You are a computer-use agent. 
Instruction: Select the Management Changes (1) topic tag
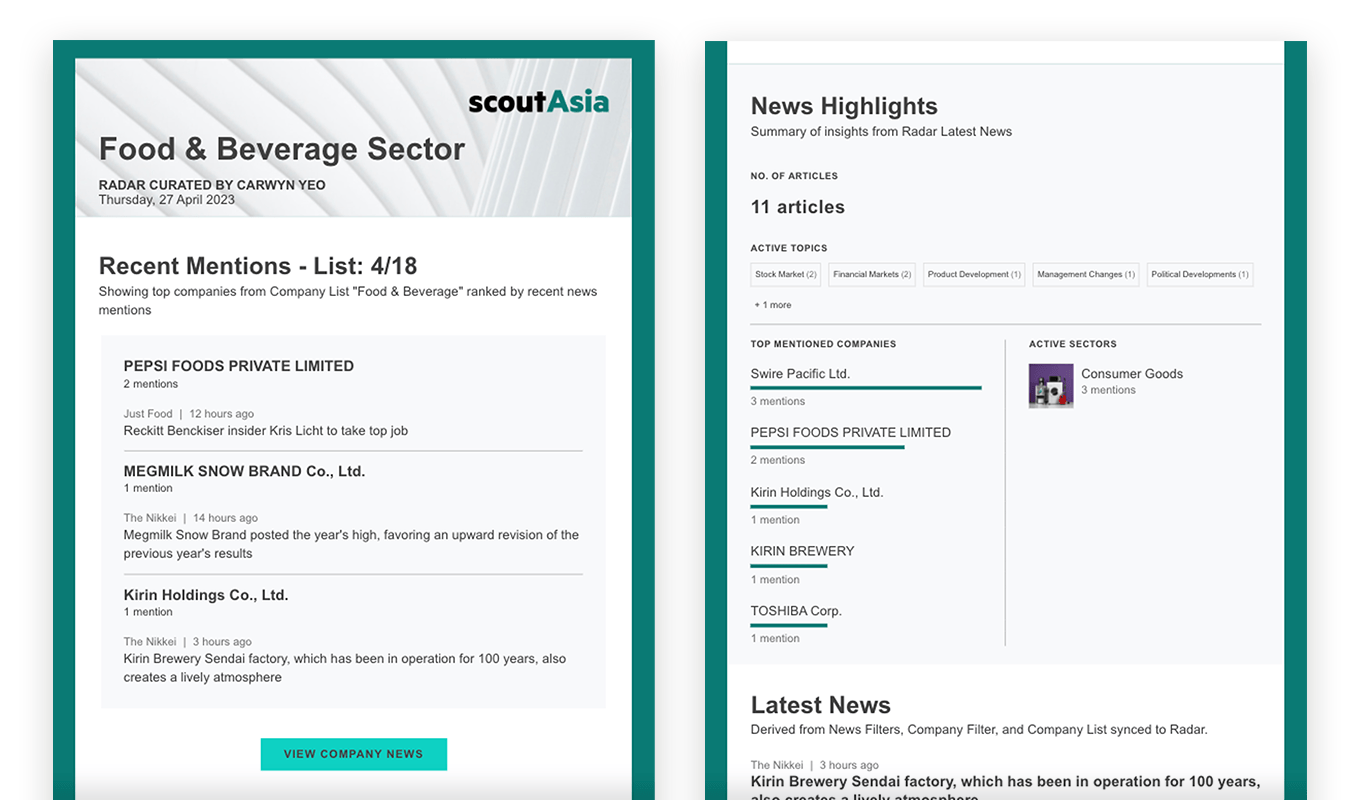[x=1086, y=275]
